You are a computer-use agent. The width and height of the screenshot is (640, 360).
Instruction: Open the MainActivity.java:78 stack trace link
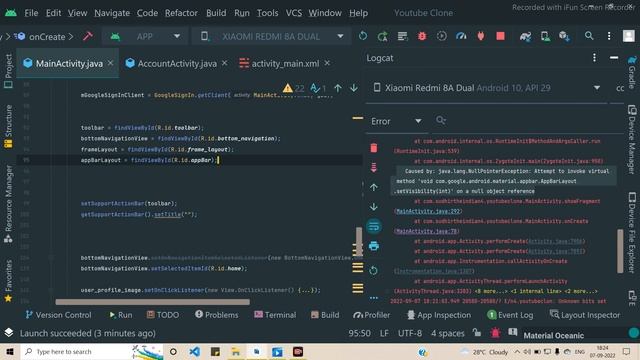click(427, 231)
